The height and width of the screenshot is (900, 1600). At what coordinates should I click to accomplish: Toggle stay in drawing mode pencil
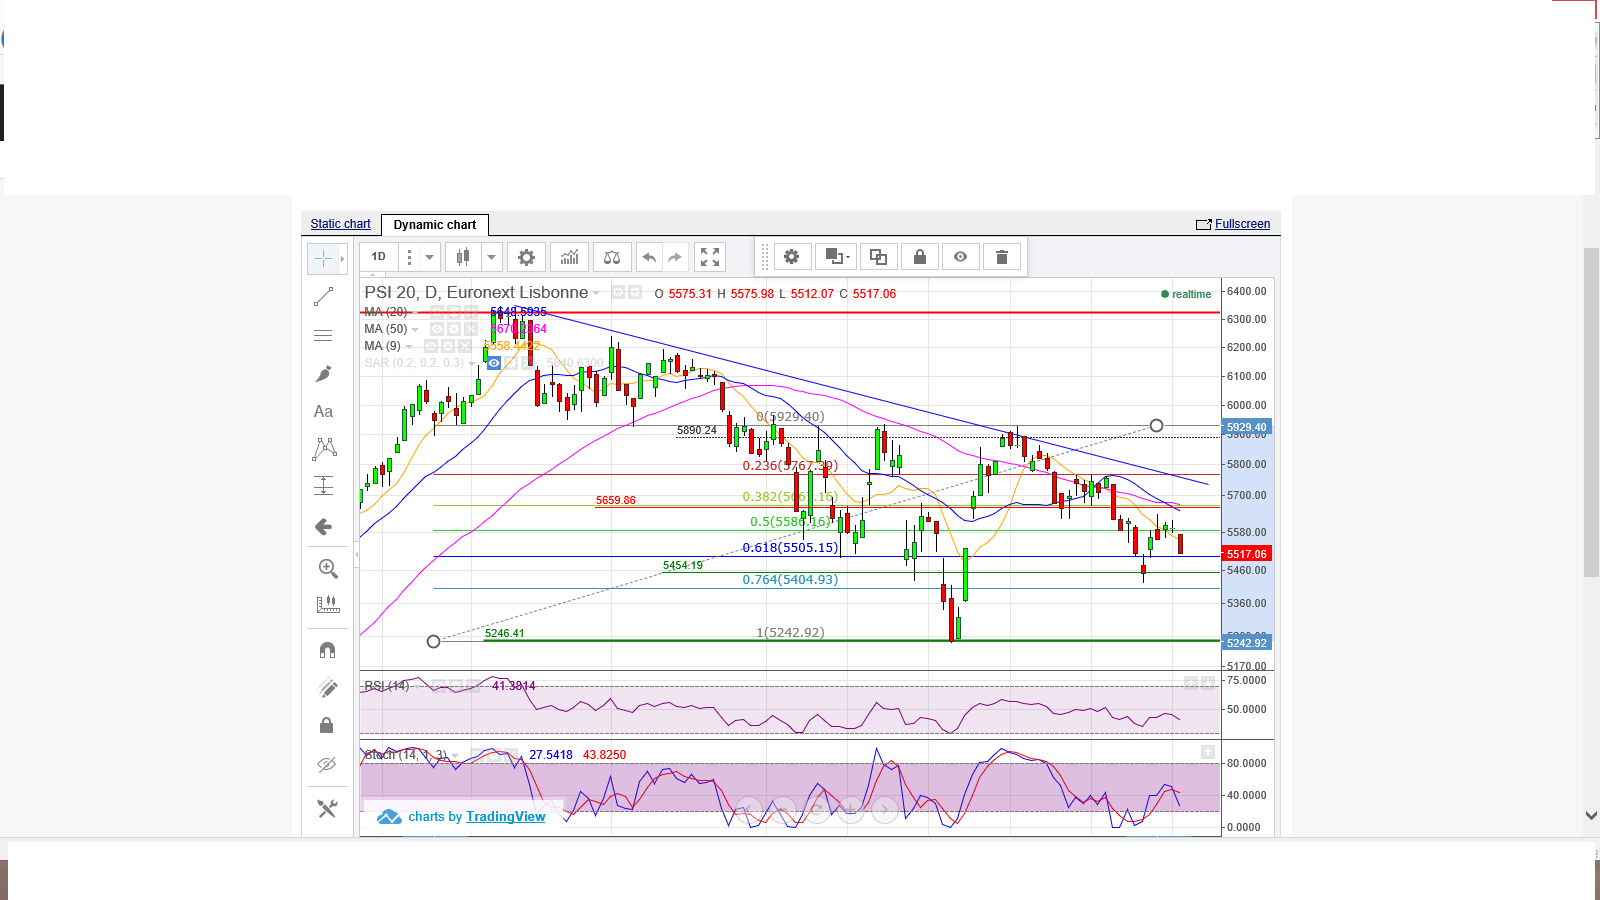327,688
